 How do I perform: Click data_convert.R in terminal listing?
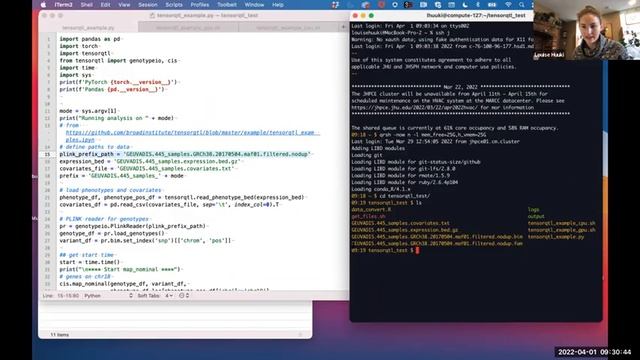pos(371,209)
